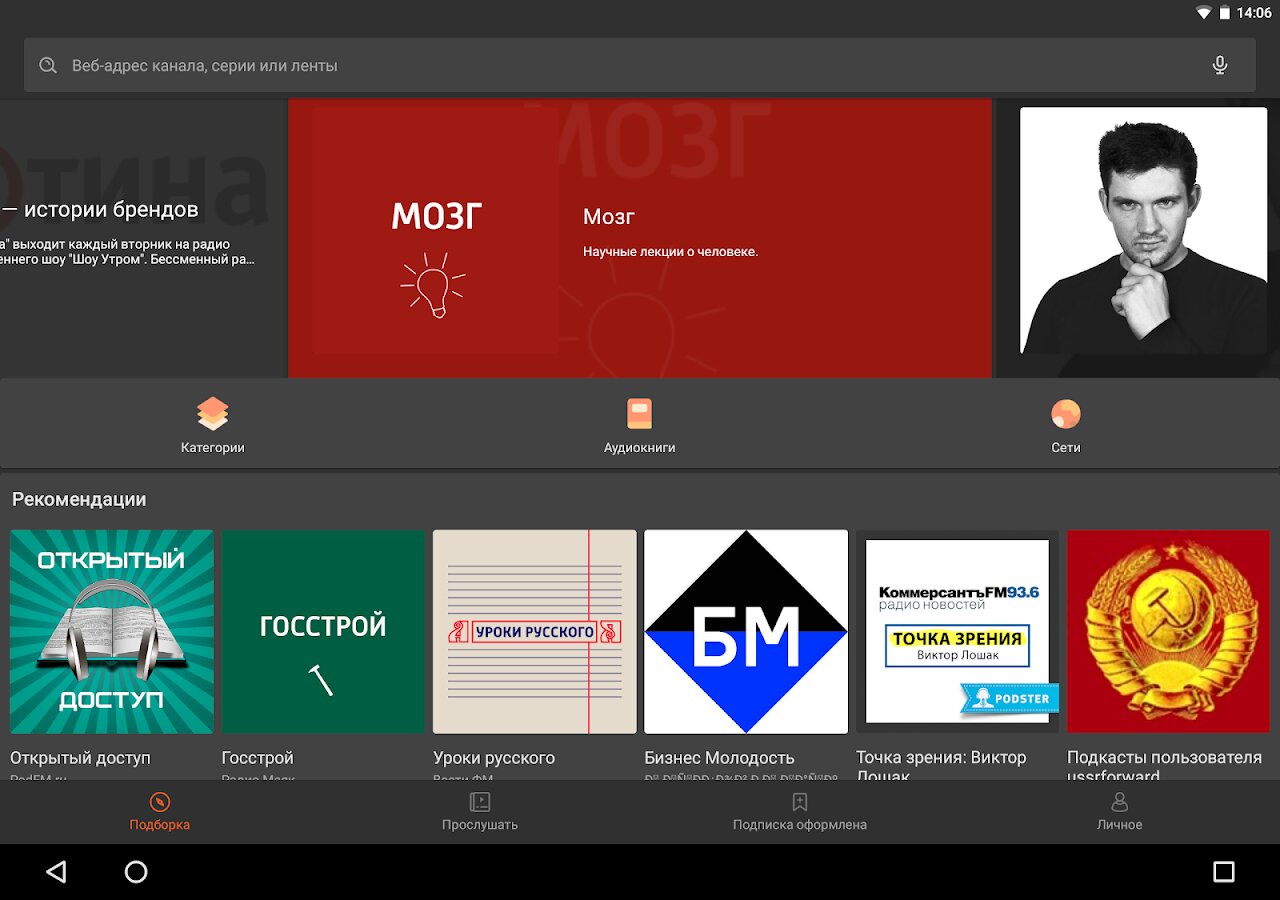The image size is (1280, 900).
Task: Tap the Android back navigation button
Action: pyautogui.click(x=57, y=872)
